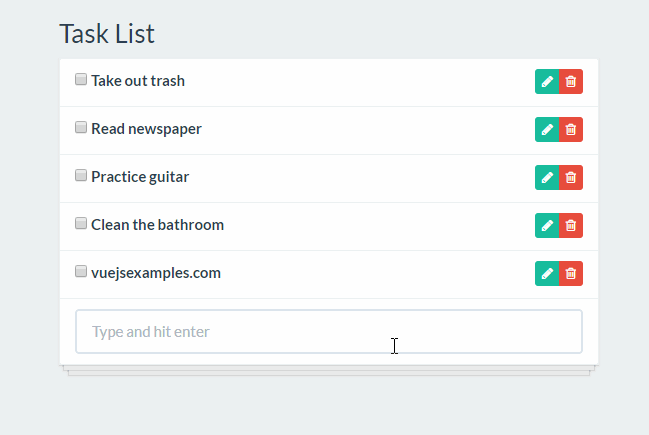
Task: Toggle 'Clean the bathroom' checkbox
Action: tap(81, 223)
